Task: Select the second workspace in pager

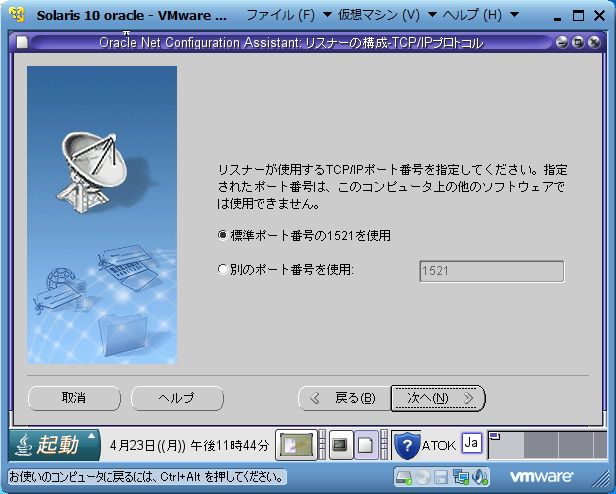Action: click(541, 445)
